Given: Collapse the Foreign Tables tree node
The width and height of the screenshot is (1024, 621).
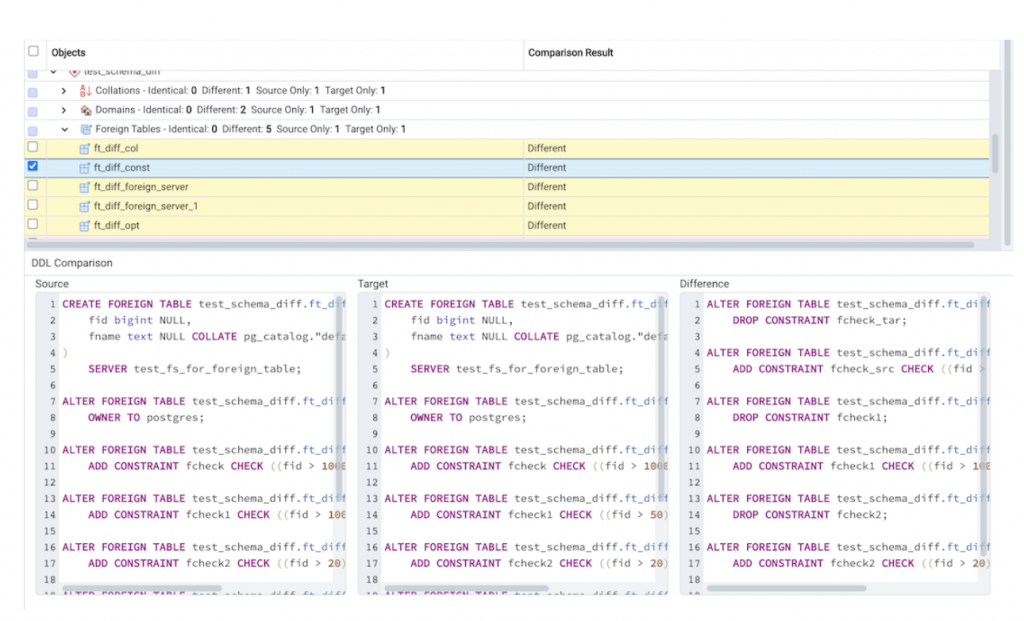Looking at the screenshot, I should (65, 129).
